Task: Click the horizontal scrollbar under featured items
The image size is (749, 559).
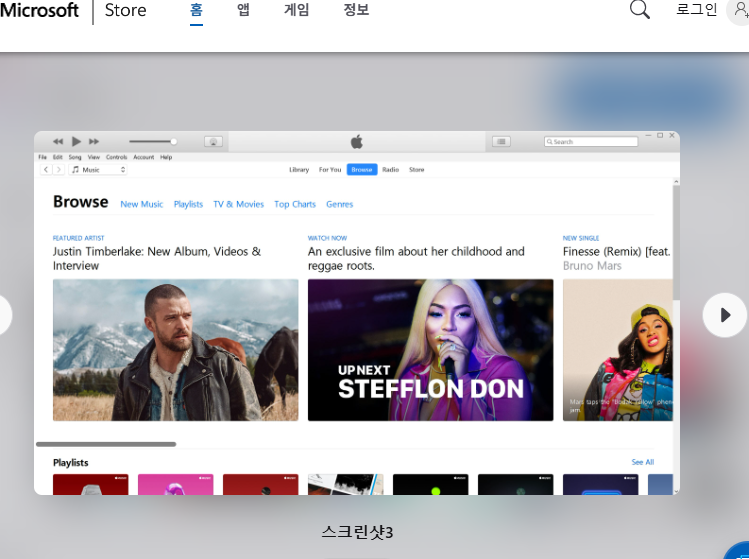Action: pyautogui.click(x=106, y=444)
